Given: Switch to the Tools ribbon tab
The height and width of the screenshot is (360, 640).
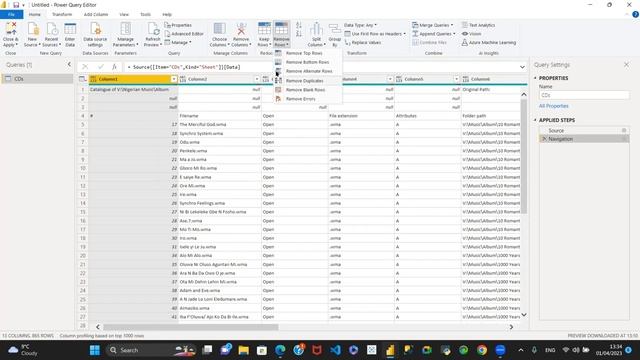Looking at the screenshot, I should pos(145,15).
